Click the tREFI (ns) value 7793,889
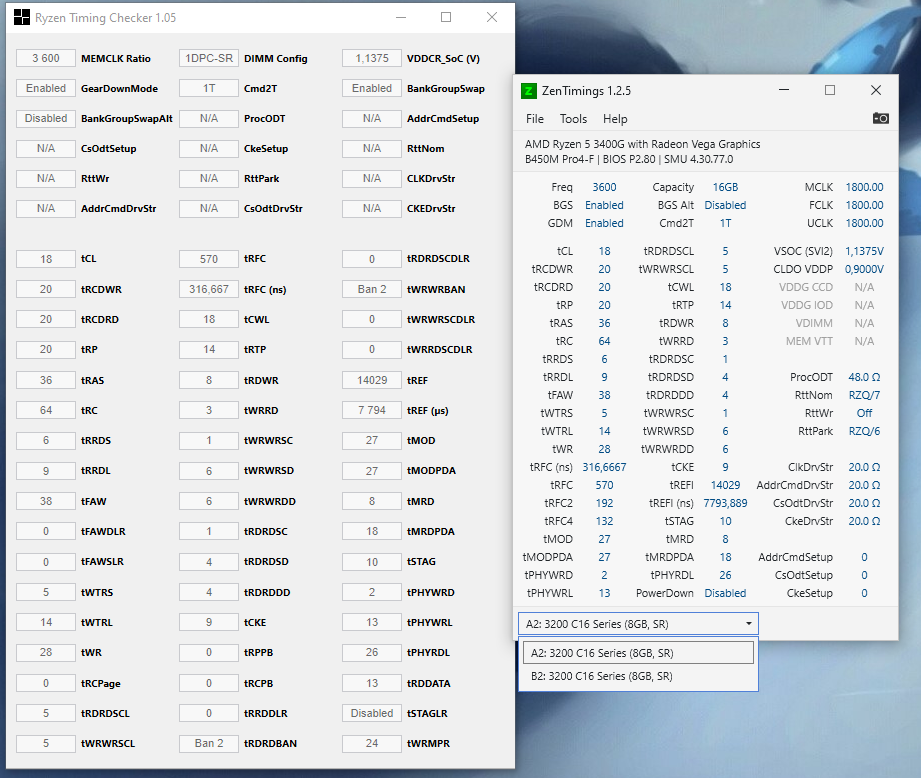Viewport: 921px width, 778px height. pyautogui.click(x=725, y=503)
